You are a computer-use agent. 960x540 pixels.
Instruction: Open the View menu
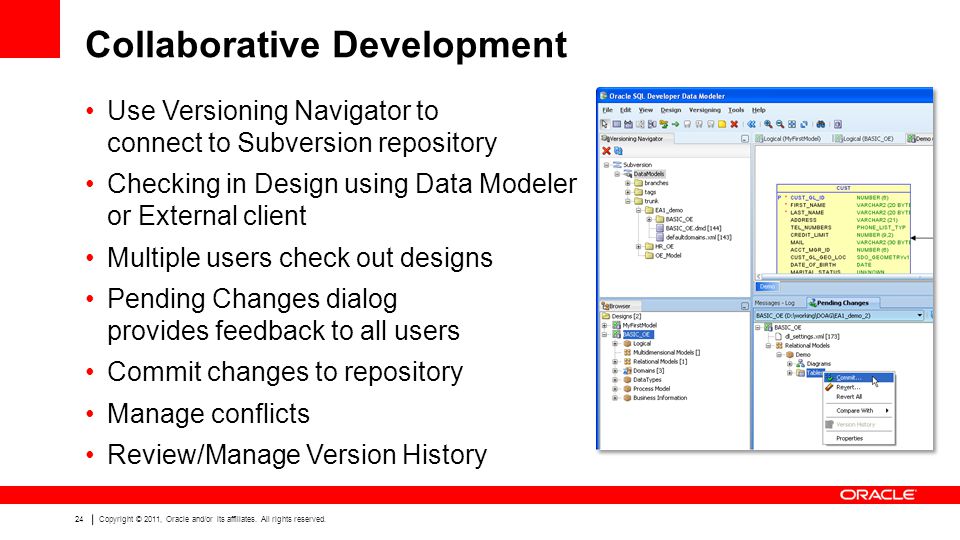click(646, 110)
